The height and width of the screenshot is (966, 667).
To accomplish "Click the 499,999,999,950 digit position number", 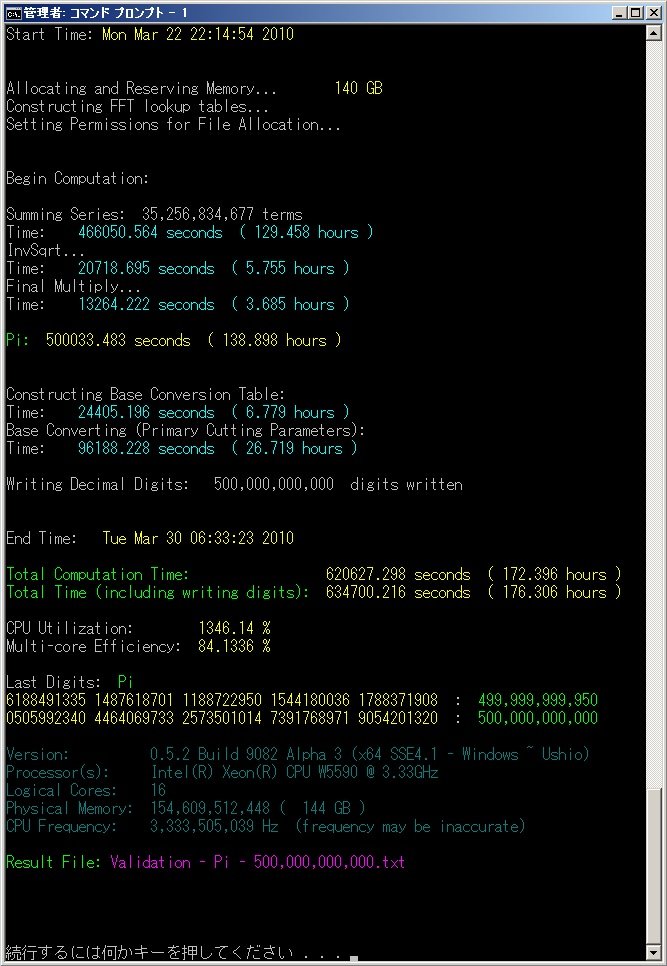I will [538, 700].
